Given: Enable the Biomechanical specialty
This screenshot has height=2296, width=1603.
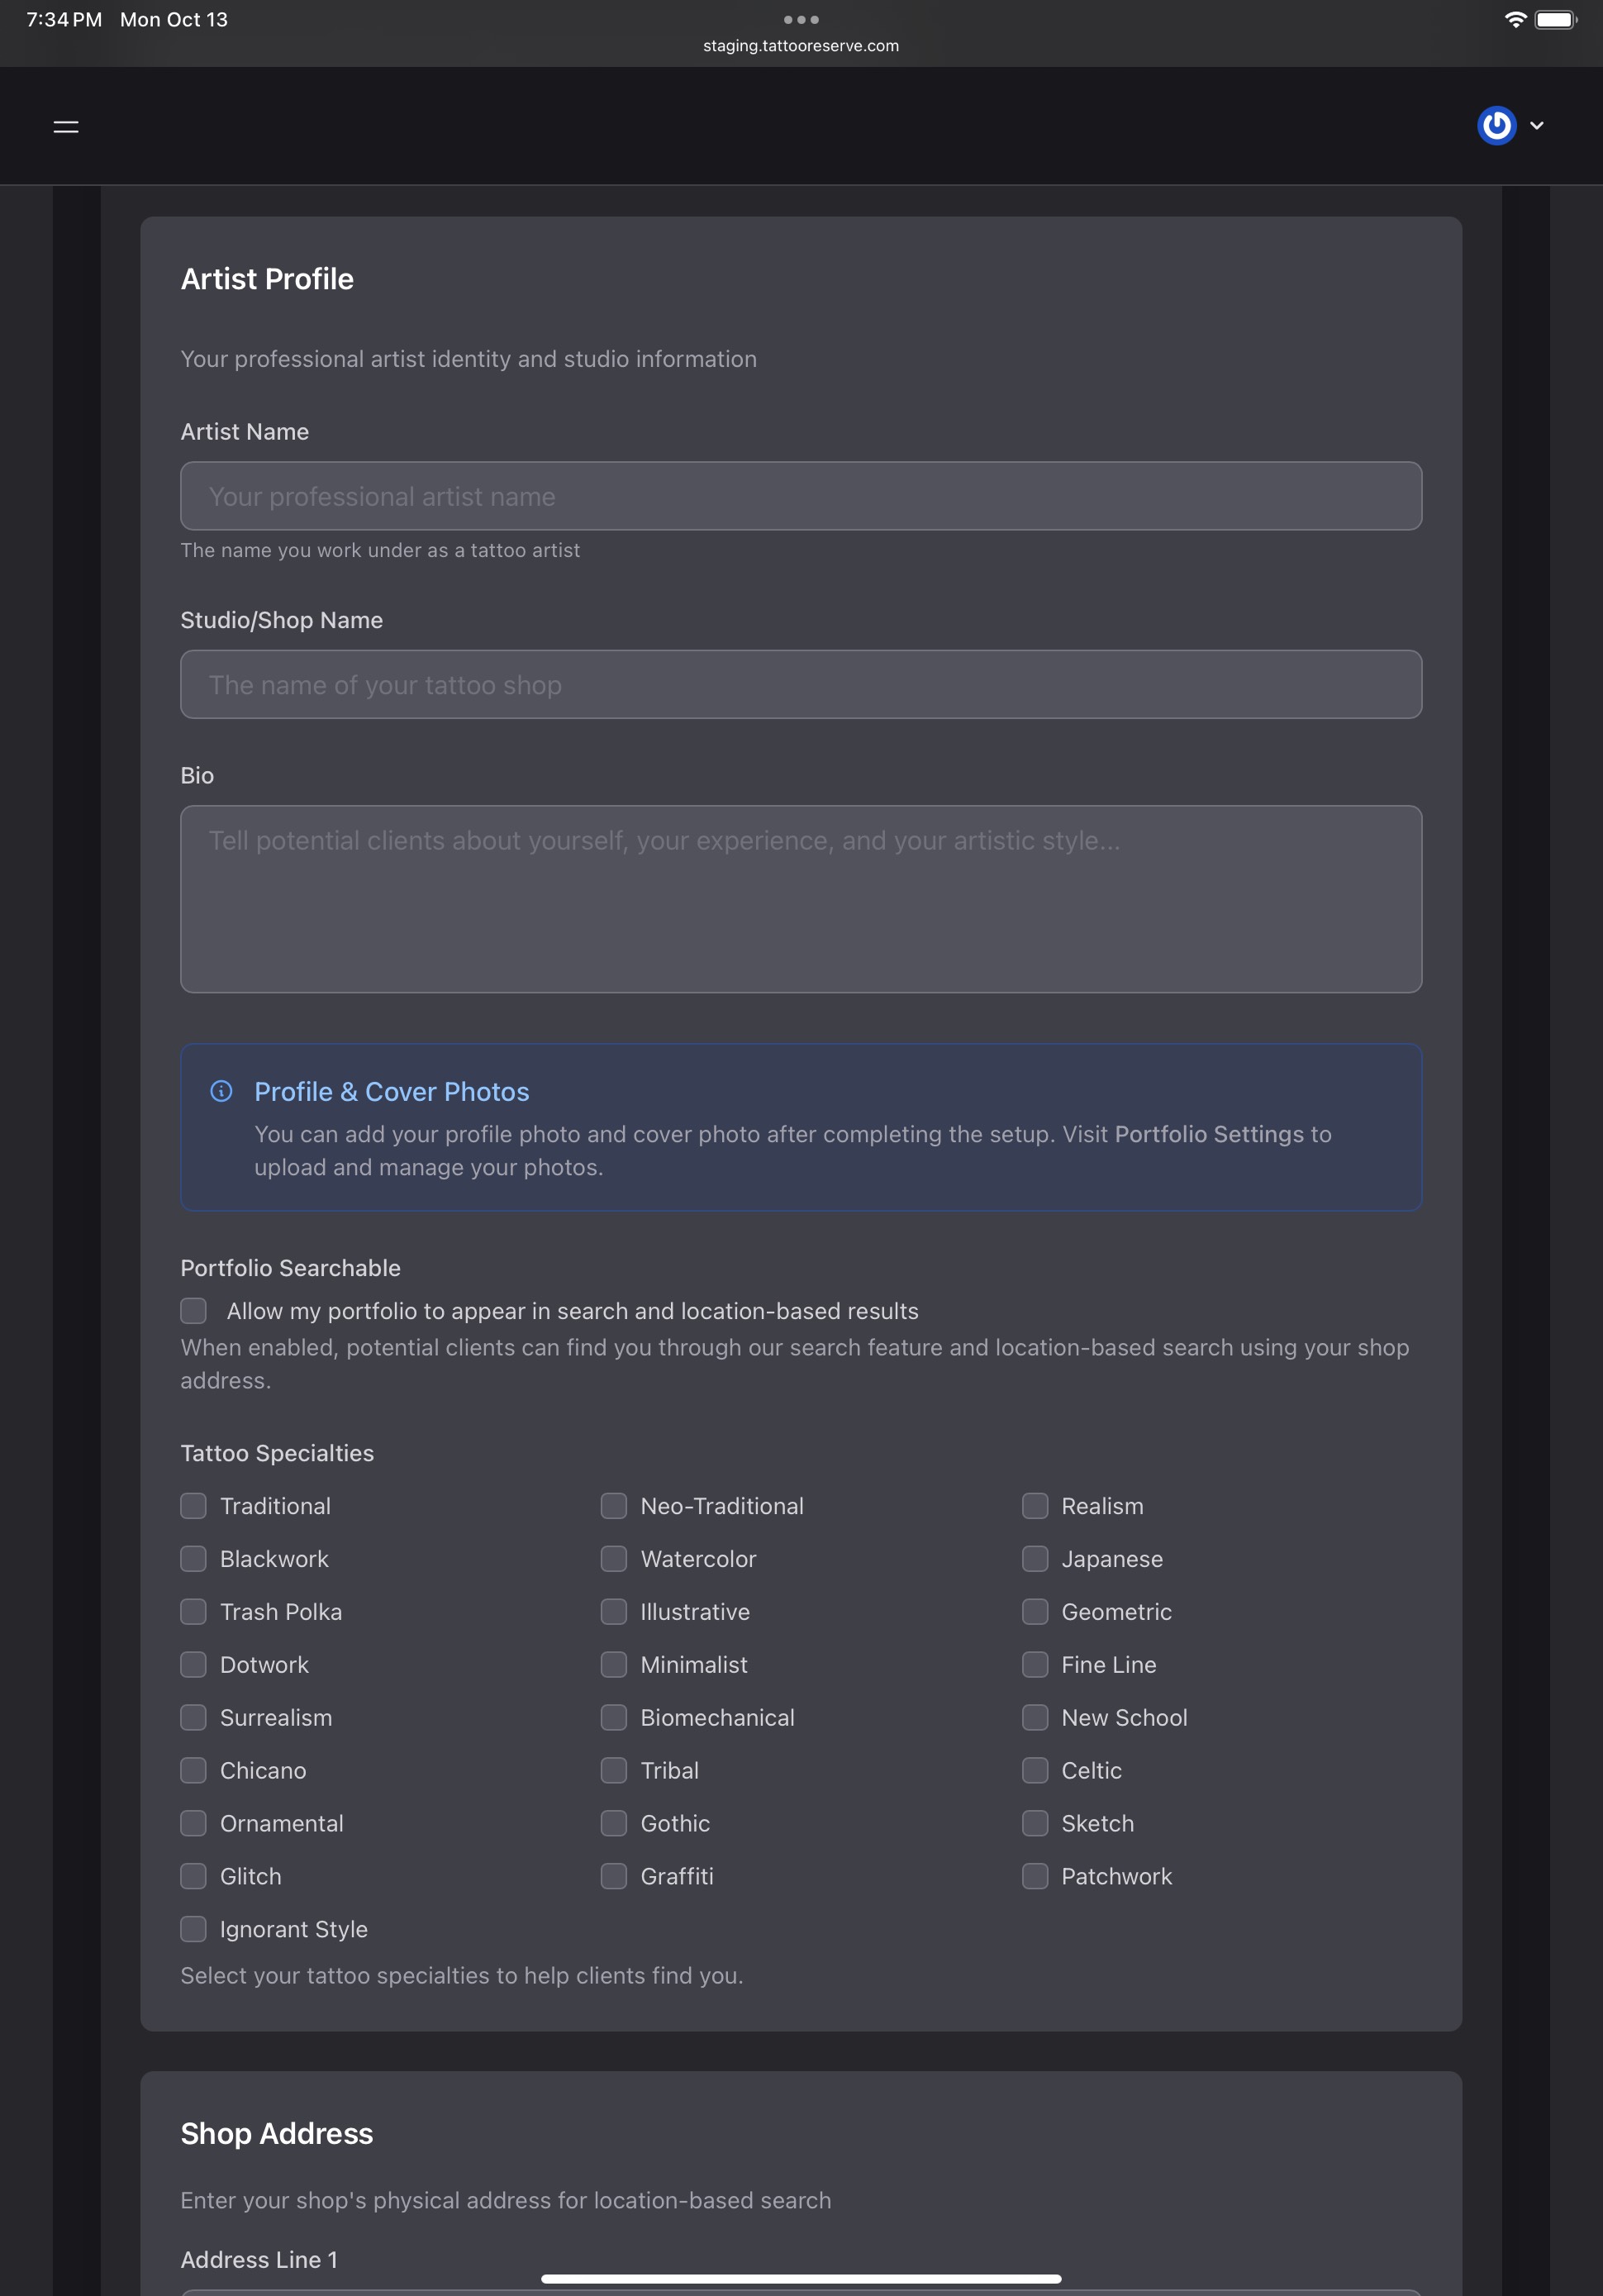Looking at the screenshot, I should [x=614, y=1717].
